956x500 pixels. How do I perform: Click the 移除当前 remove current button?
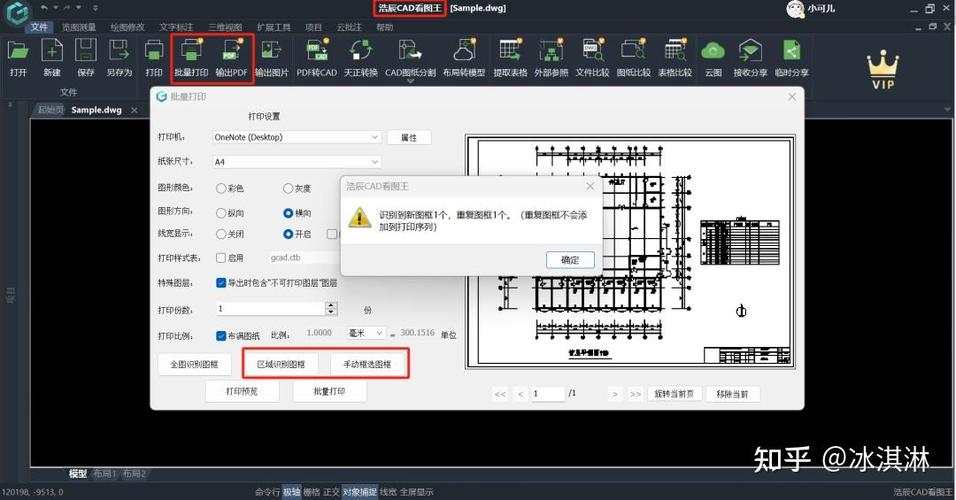point(732,395)
